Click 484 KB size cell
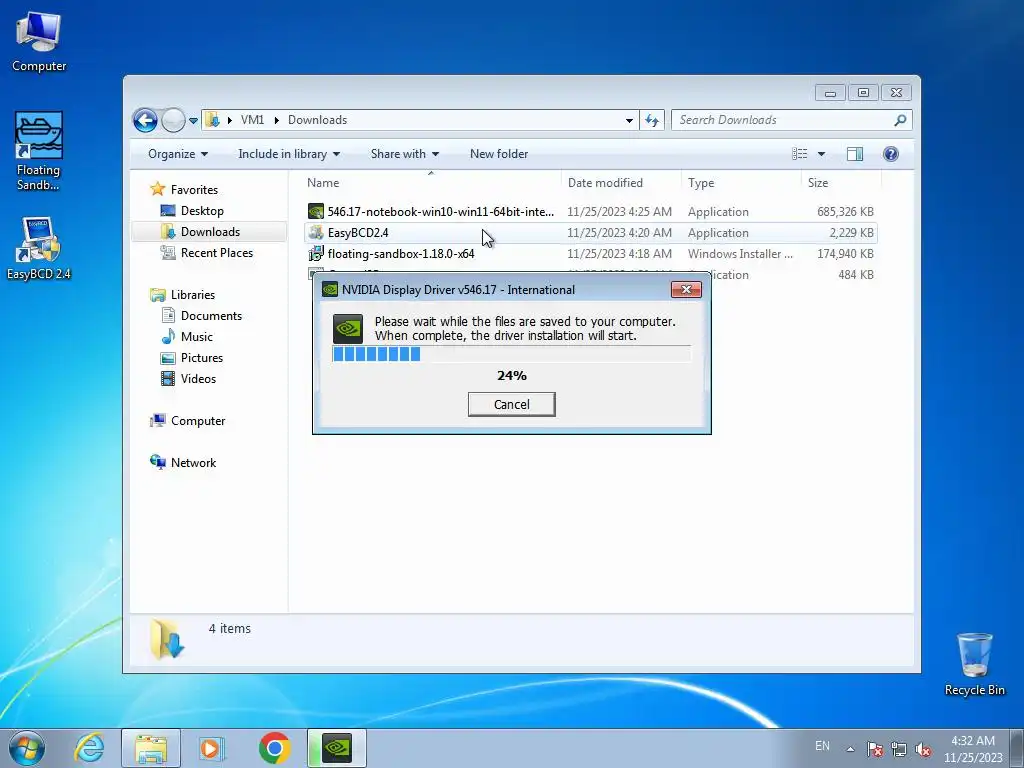 point(856,275)
